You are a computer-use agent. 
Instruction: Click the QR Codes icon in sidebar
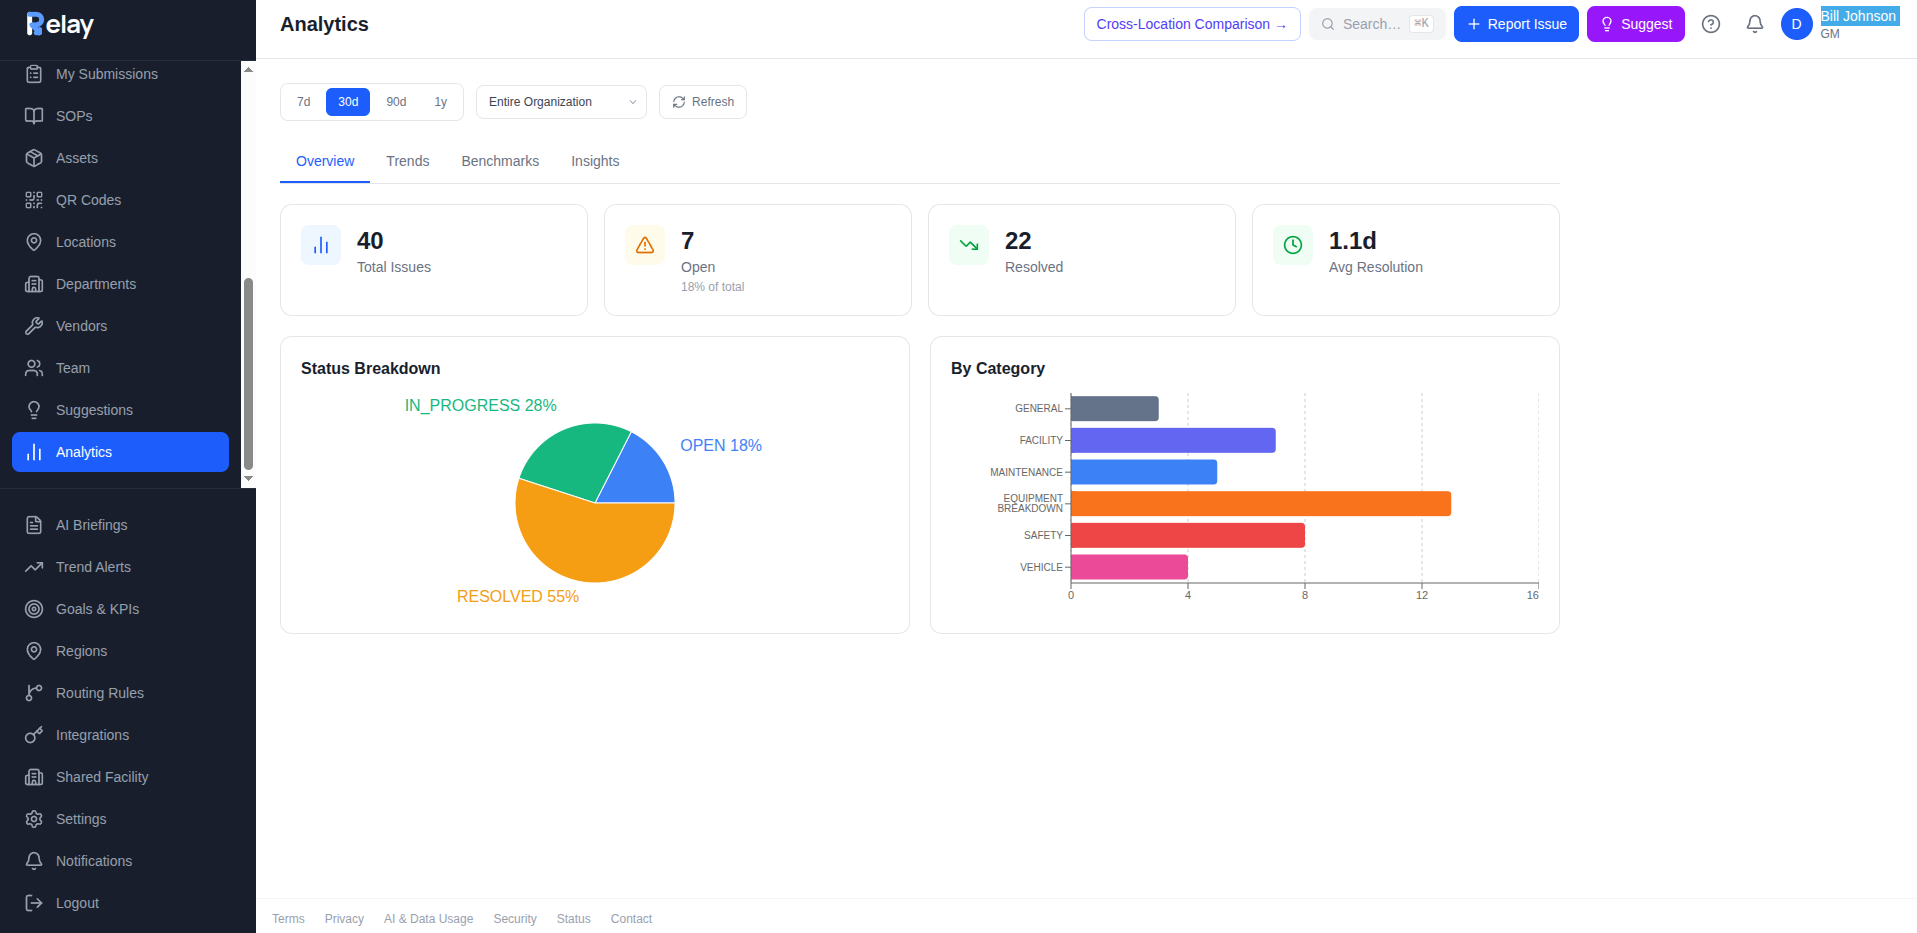tap(34, 200)
